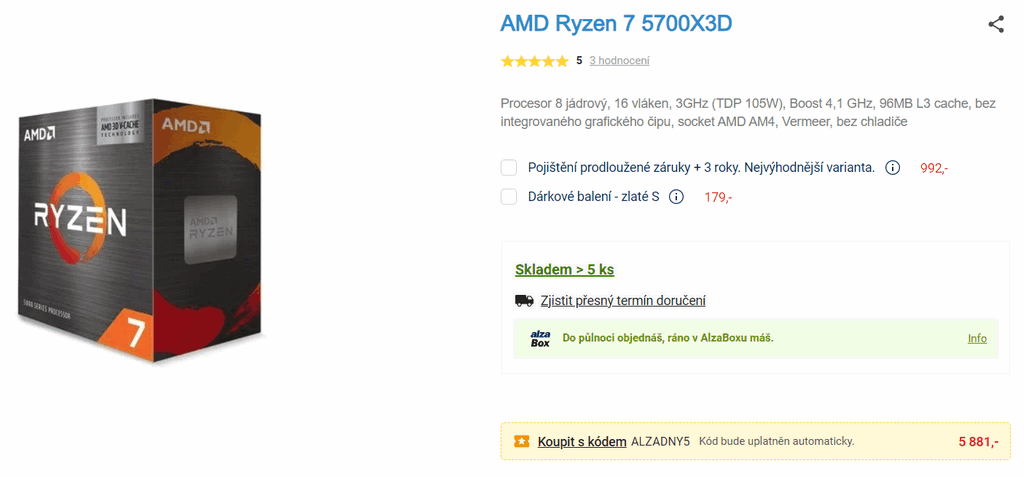Open info icon for extended warranty insurance
Image resolution: width=1024 pixels, height=477 pixels.
tap(892, 168)
